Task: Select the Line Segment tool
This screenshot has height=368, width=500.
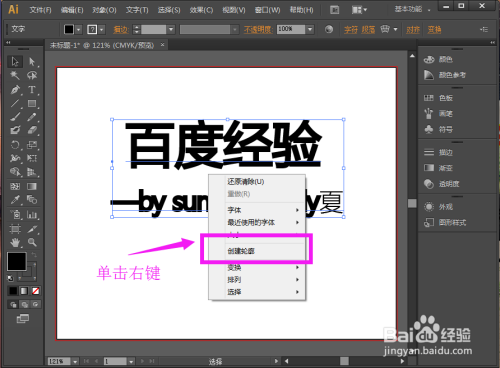Action: pos(15,104)
